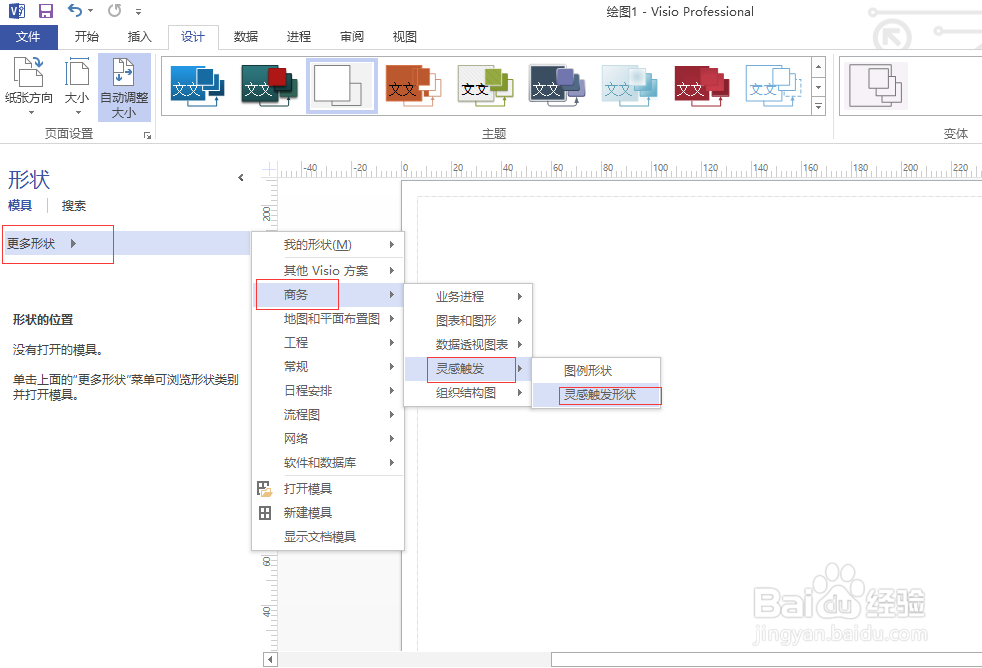Click the horizontal scrollbar left arrow

click(x=270, y=659)
